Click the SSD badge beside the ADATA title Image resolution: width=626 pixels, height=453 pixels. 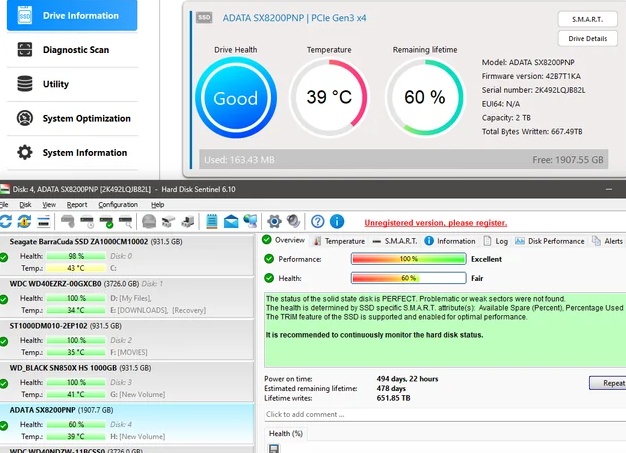coord(204,18)
